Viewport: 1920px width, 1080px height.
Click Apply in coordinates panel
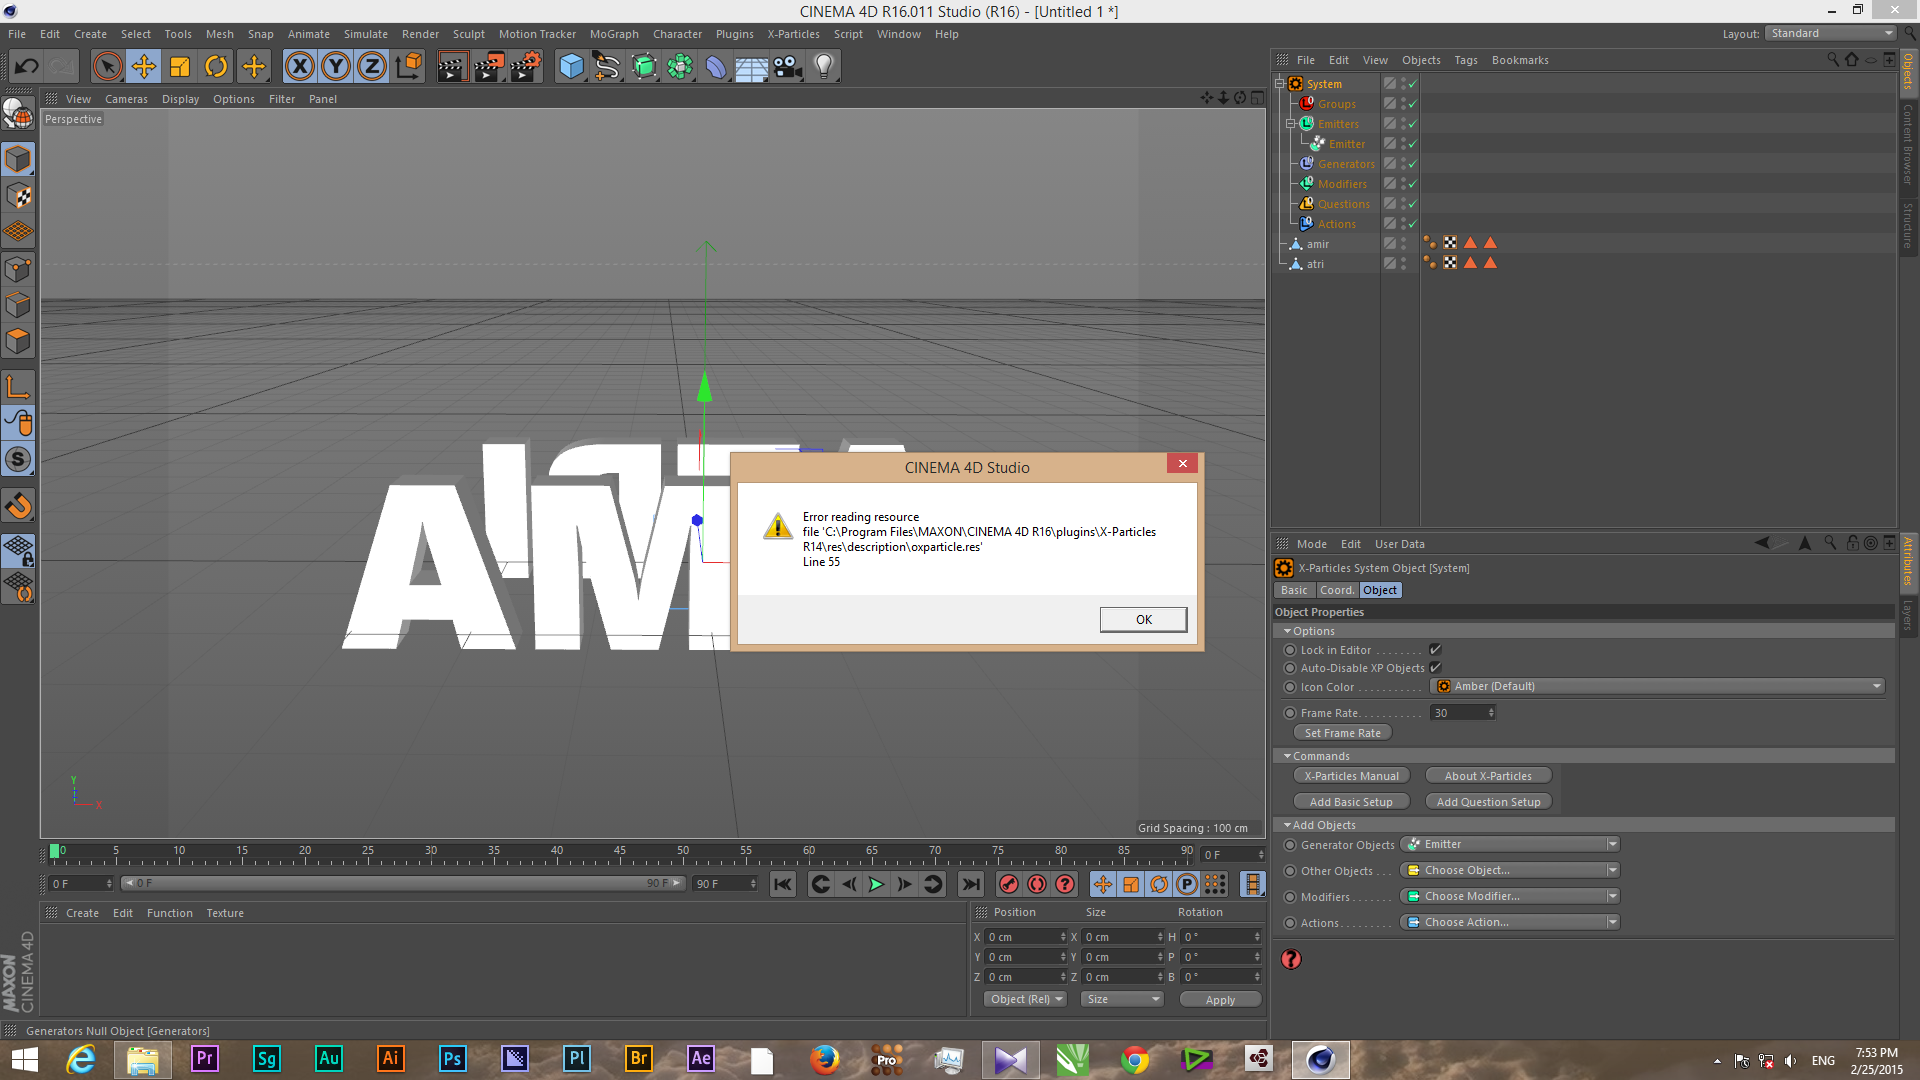[1220, 1000]
